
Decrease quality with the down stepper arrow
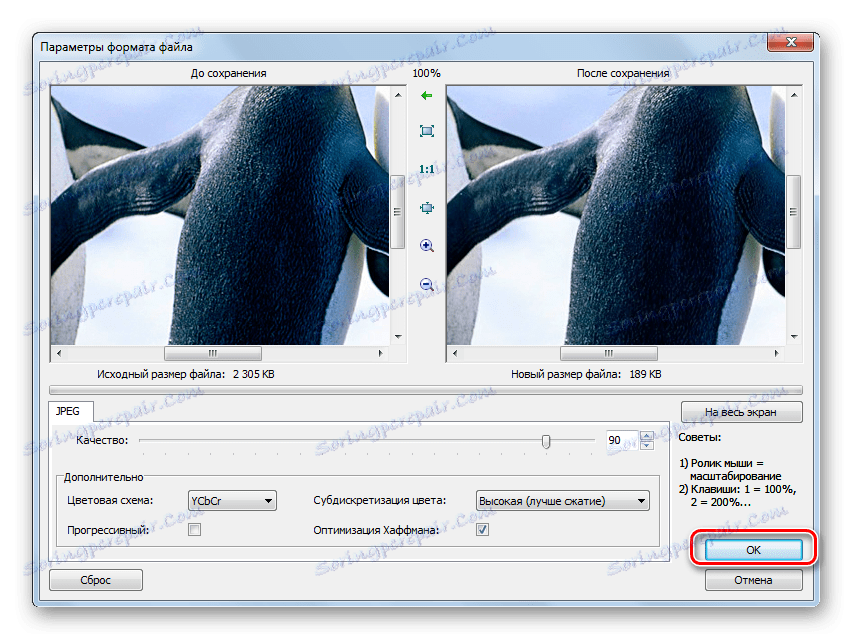(647, 445)
